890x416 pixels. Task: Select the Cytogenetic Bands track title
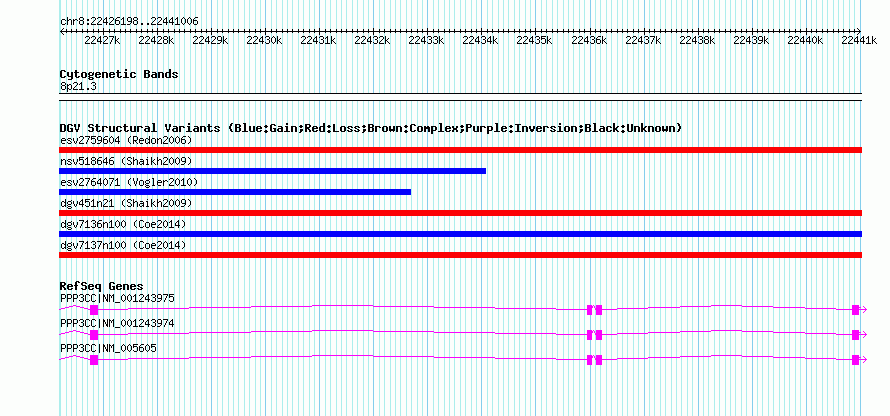click(119, 74)
